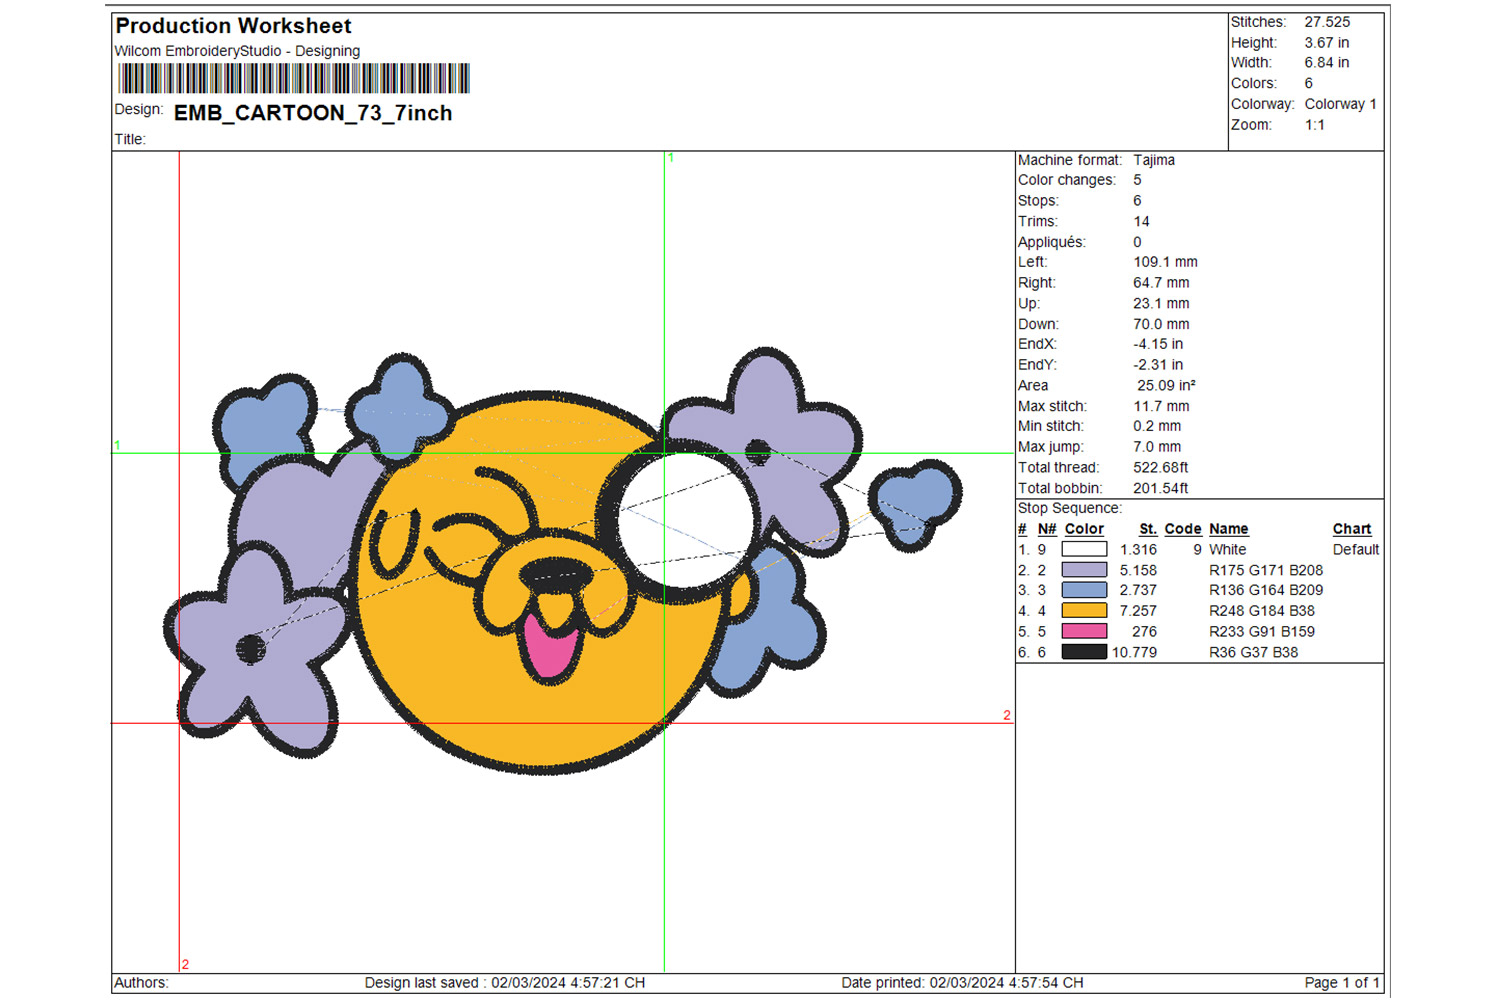Click the Code column header
Image resolution: width=1502 pixels, height=1000 pixels.
[1182, 529]
